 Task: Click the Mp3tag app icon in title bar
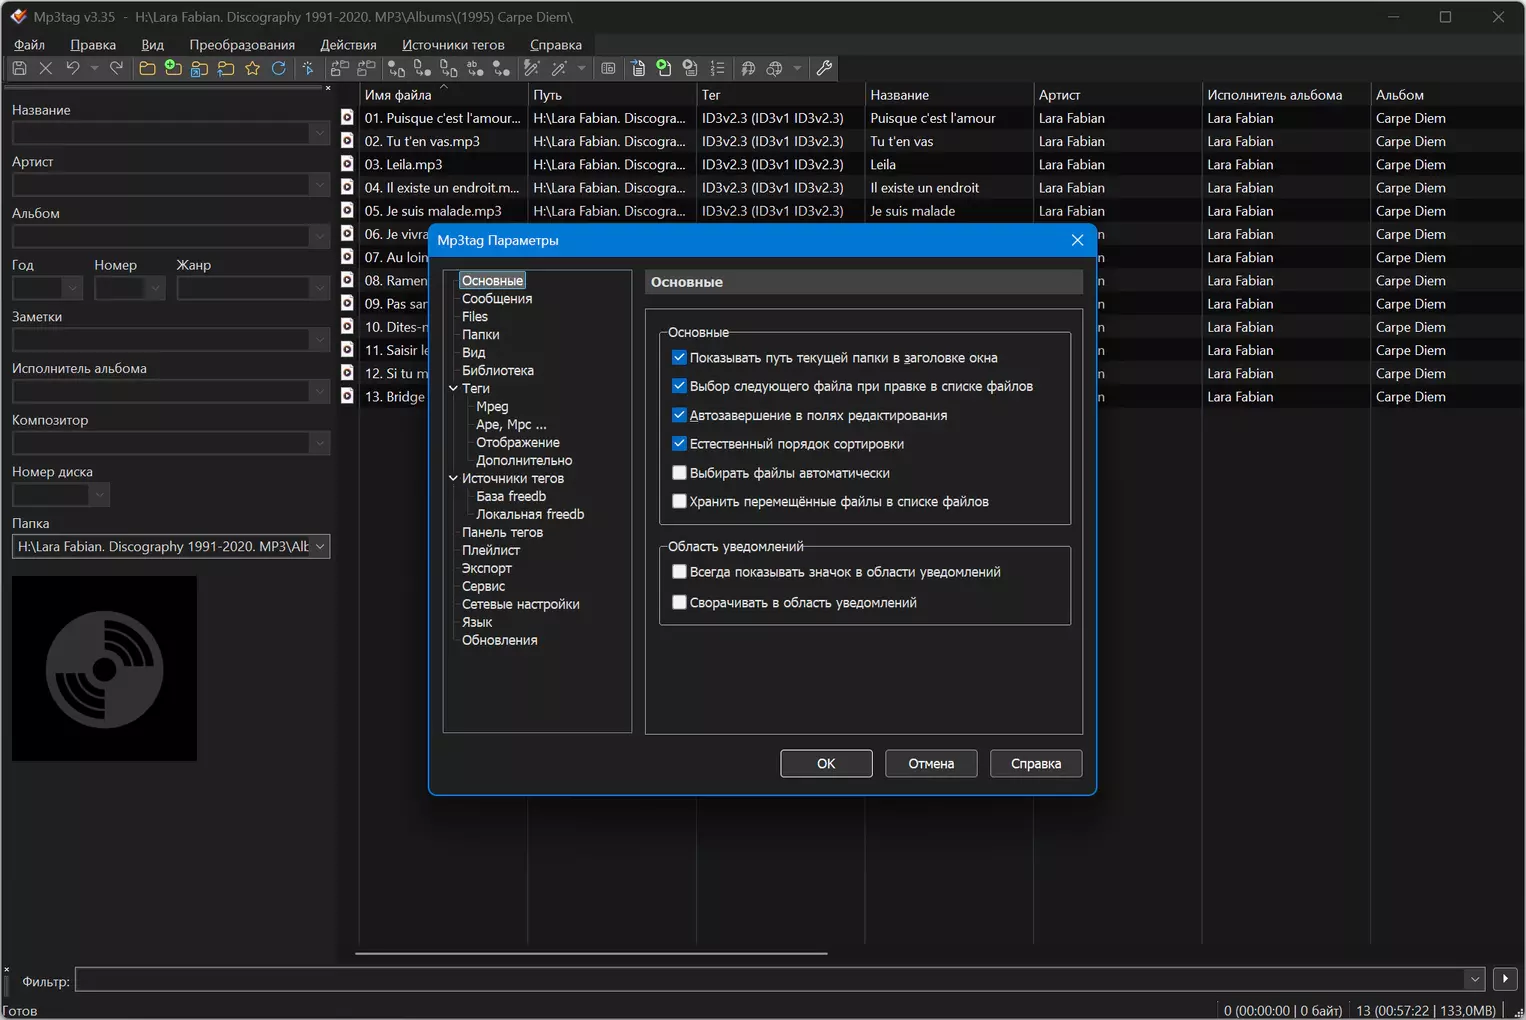click(x=18, y=16)
